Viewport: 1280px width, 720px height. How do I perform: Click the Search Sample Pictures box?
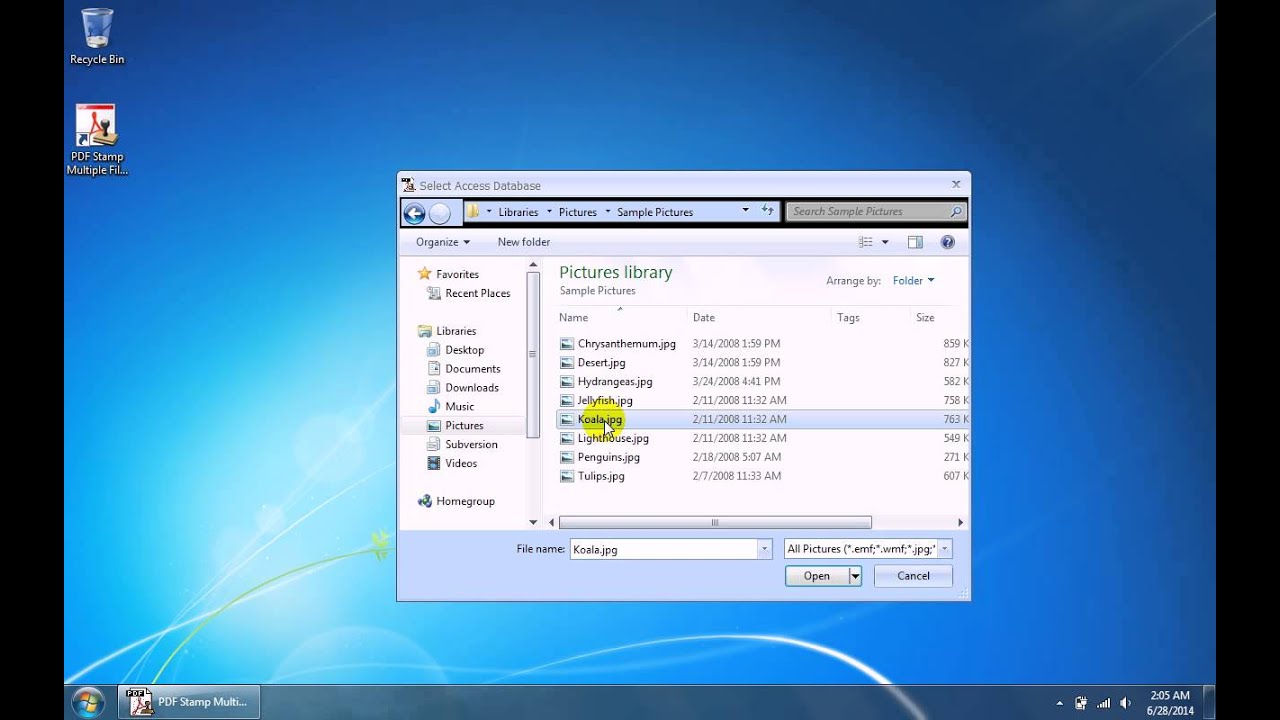(867, 211)
